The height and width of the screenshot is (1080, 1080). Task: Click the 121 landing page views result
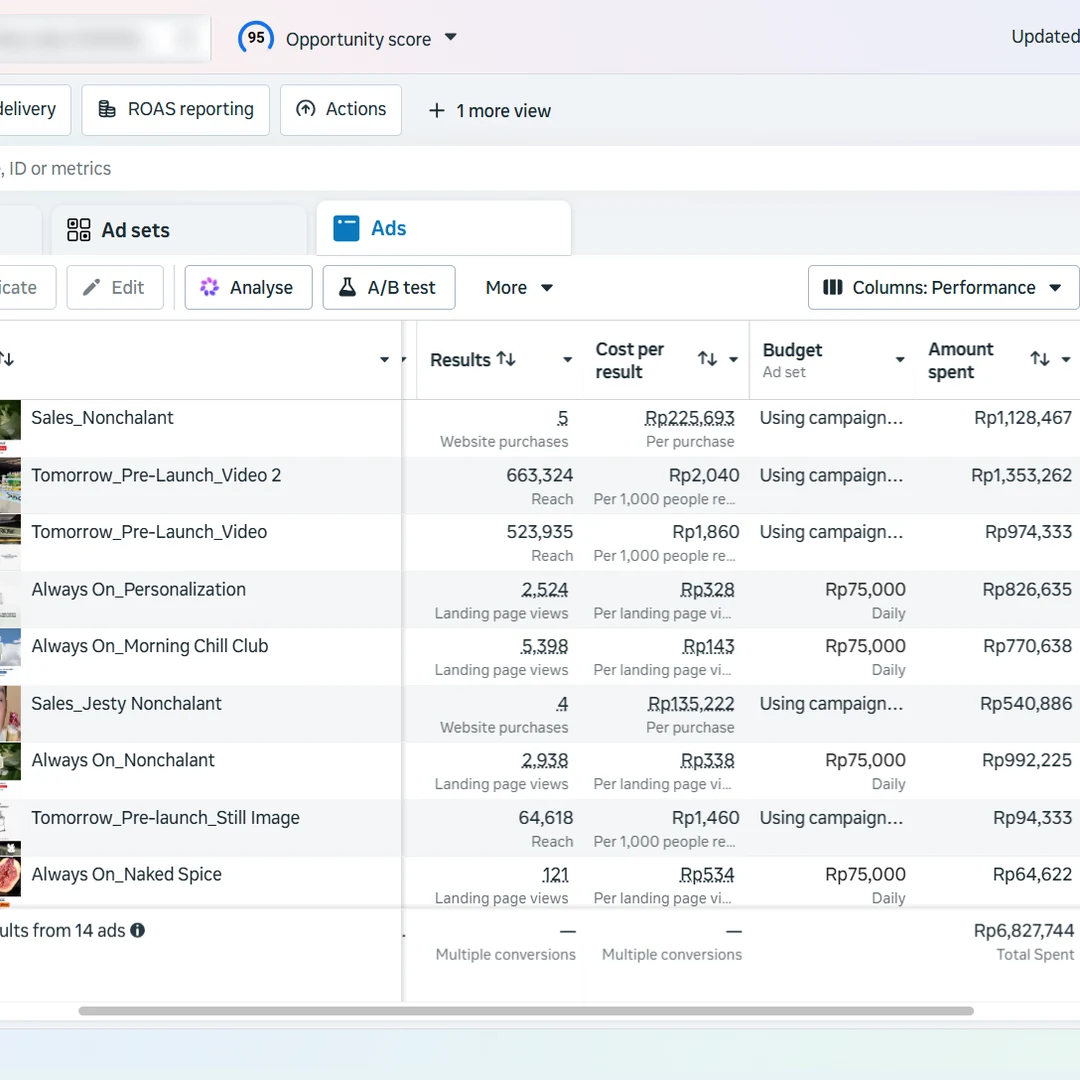pos(555,875)
